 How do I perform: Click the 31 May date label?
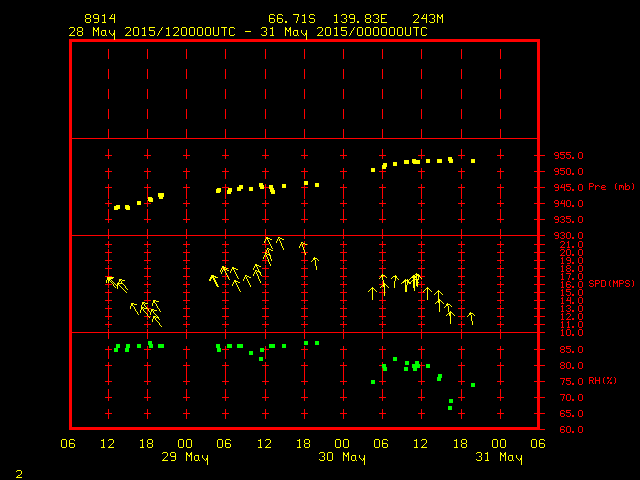coord(499,457)
